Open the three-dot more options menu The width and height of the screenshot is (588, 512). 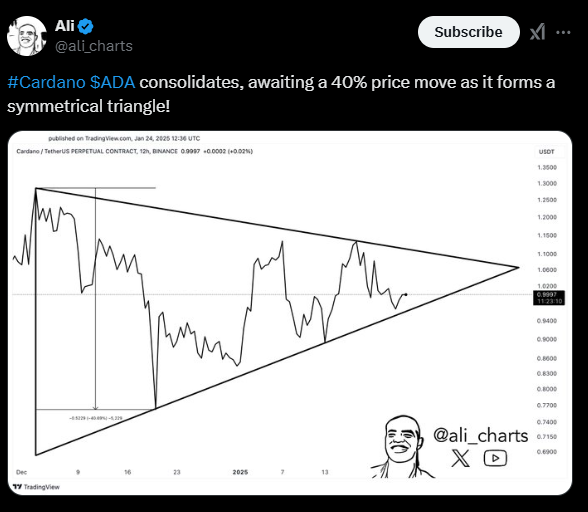click(563, 32)
